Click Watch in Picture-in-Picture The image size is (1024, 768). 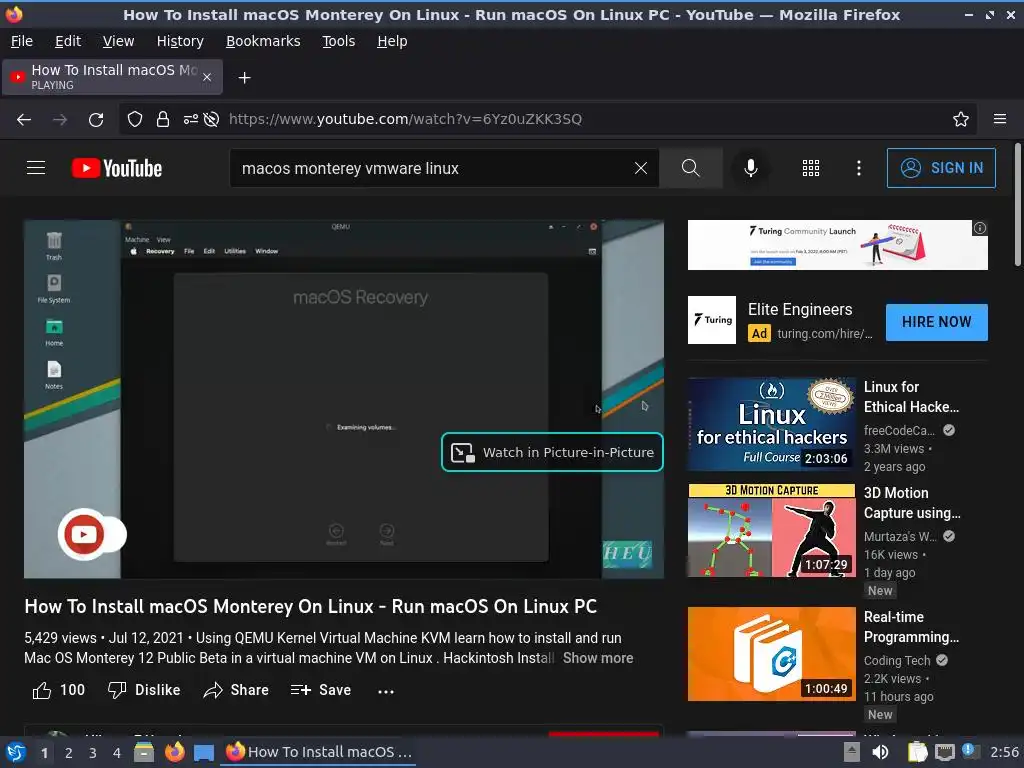point(552,452)
